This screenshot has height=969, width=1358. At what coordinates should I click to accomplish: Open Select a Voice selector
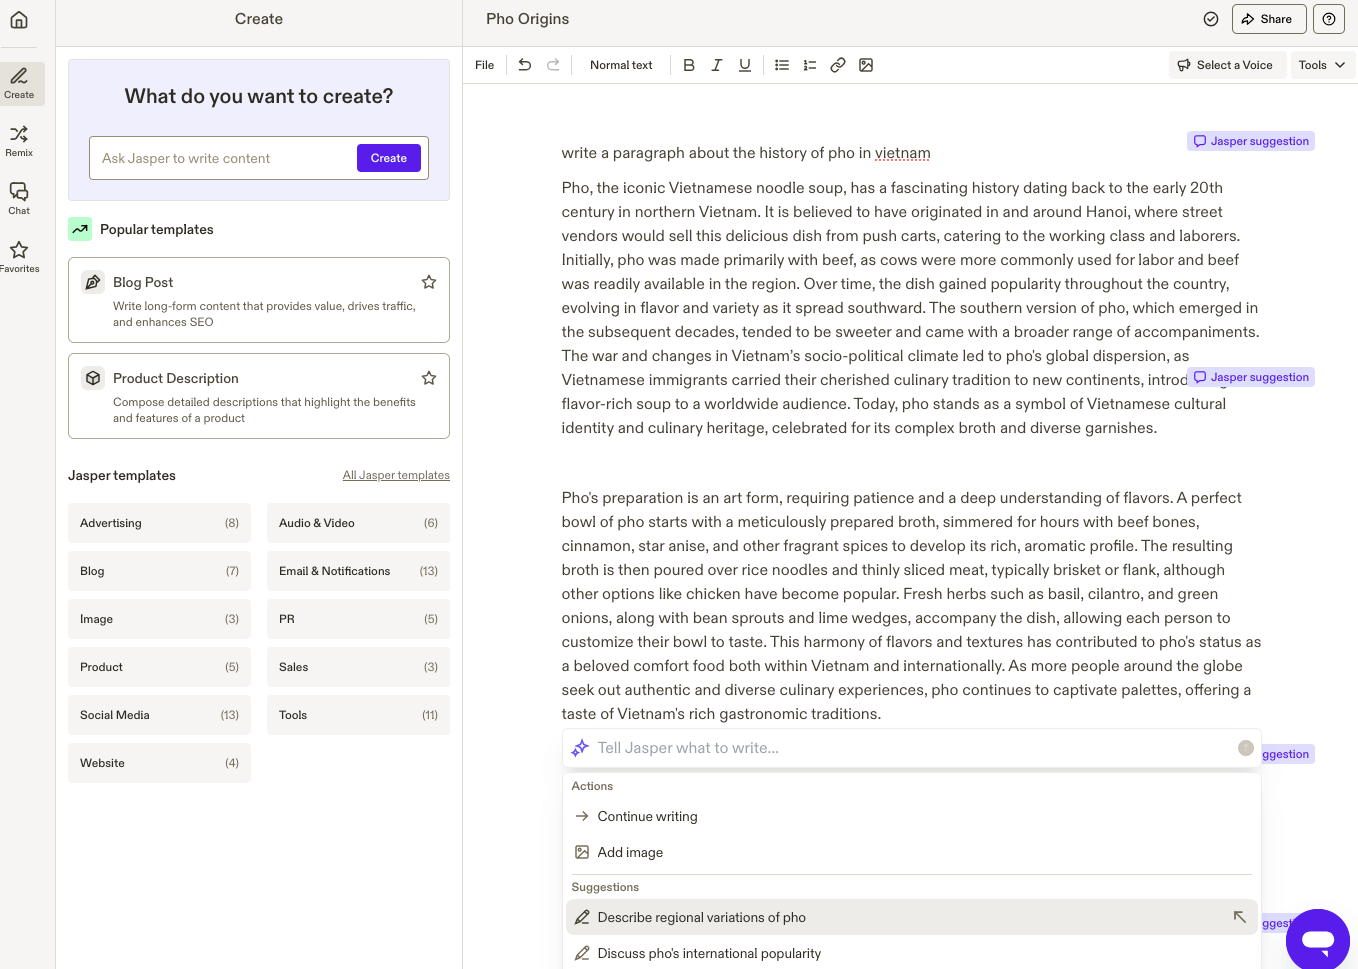(1227, 65)
